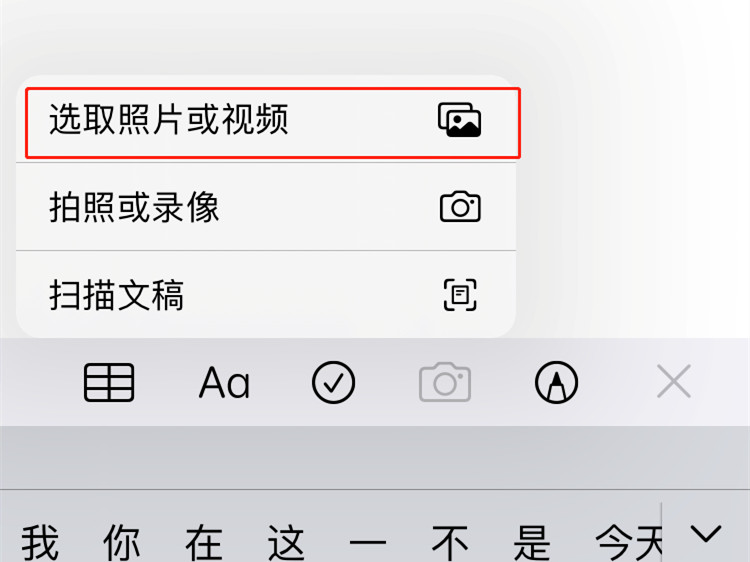750x562 pixels.
Task: Tap the 扫描文稿 menu entry
Action: [x=266, y=295]
